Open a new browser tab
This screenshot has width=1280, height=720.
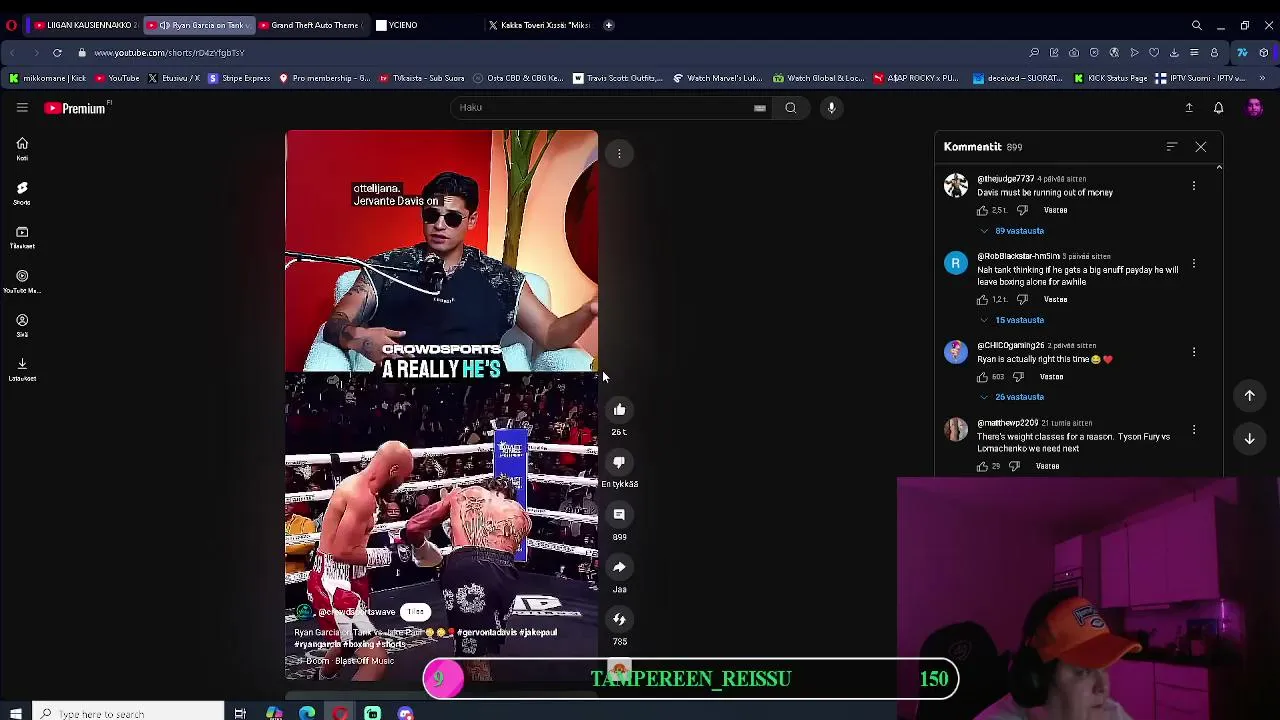pos(608,25)
